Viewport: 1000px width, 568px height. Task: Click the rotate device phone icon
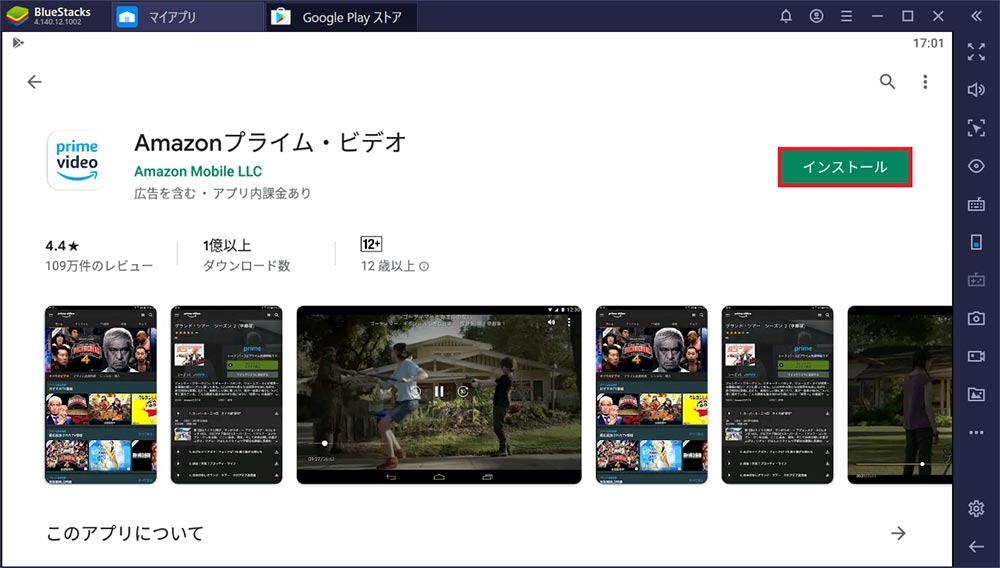(976, 242)
